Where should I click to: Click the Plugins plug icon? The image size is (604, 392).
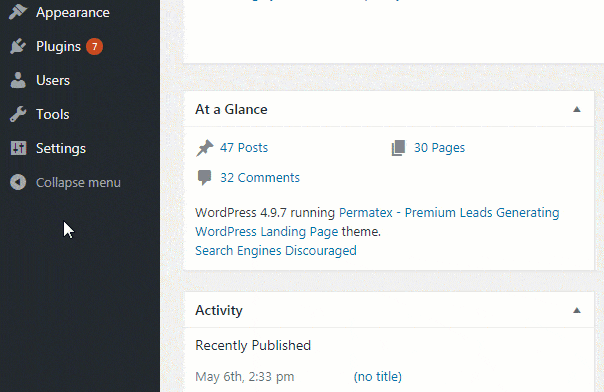[x=18, y=46]
